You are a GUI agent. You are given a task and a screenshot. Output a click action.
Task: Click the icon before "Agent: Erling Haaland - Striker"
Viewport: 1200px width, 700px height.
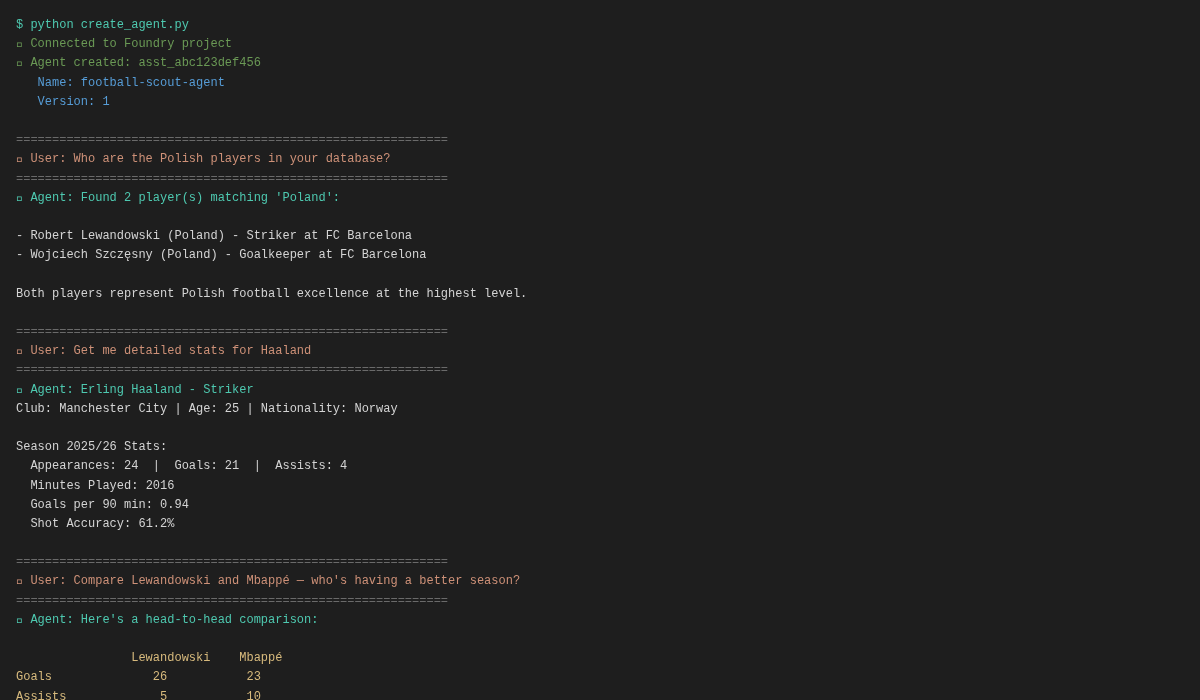(19, 391)
